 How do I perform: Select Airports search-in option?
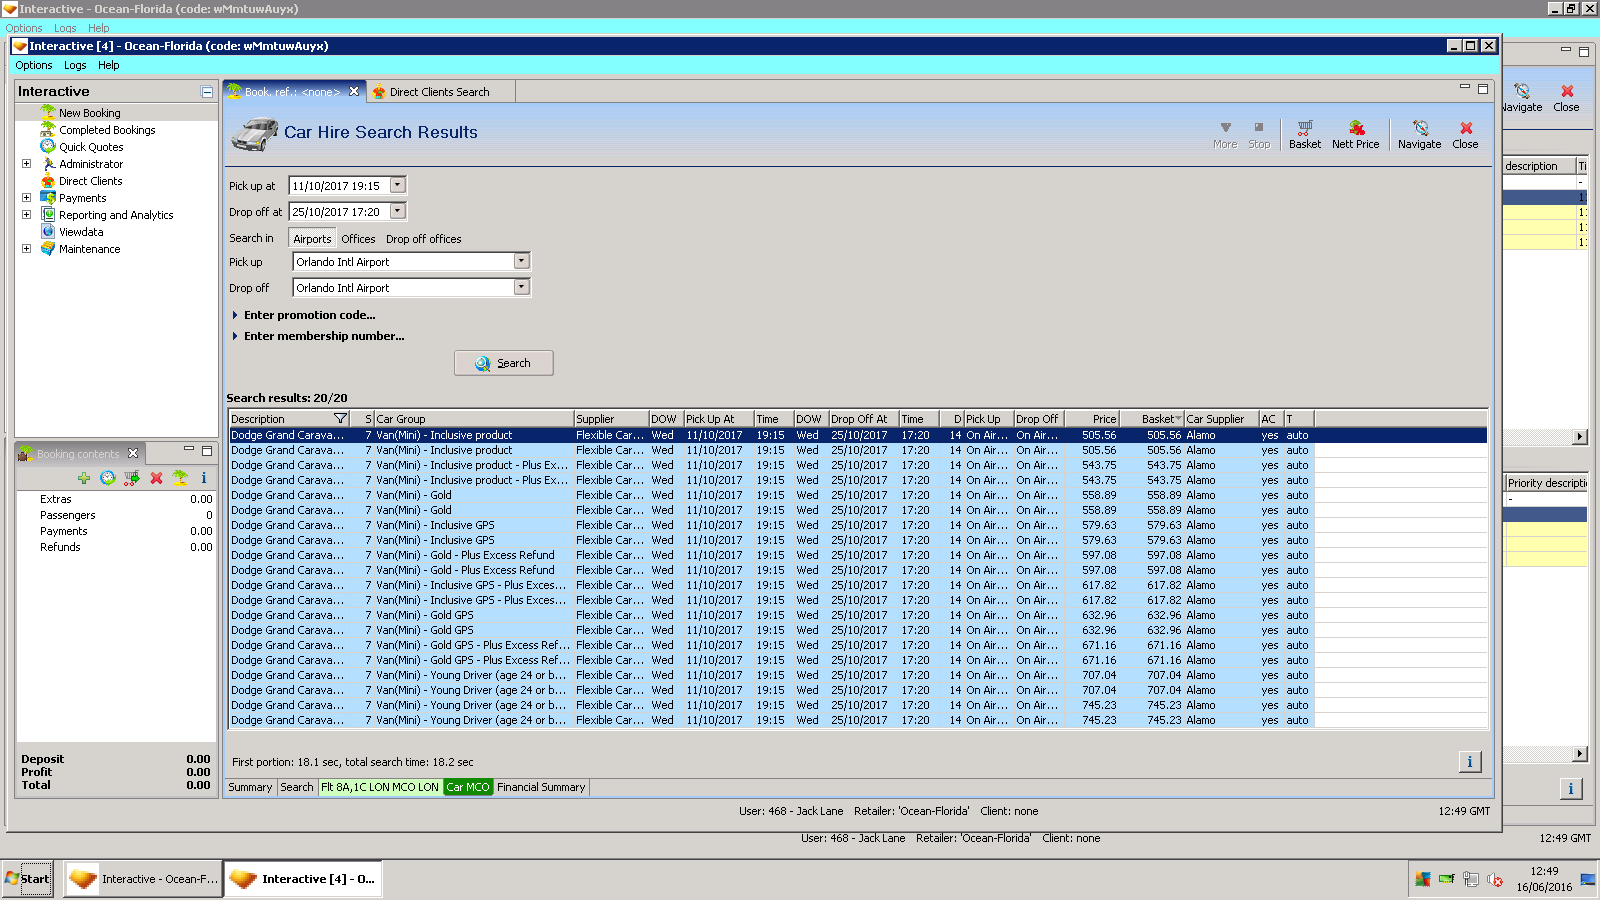click(x=312, y=239)
